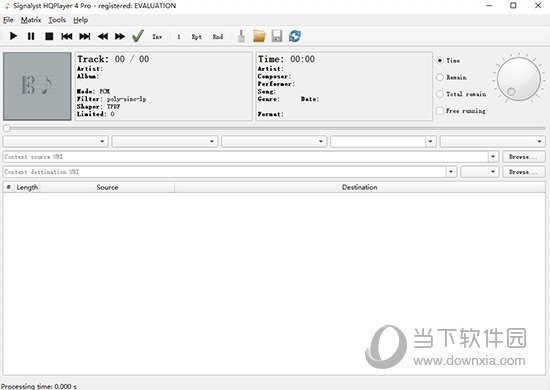Click the Destination column header
550x390 pixels.
click(360, 187)
